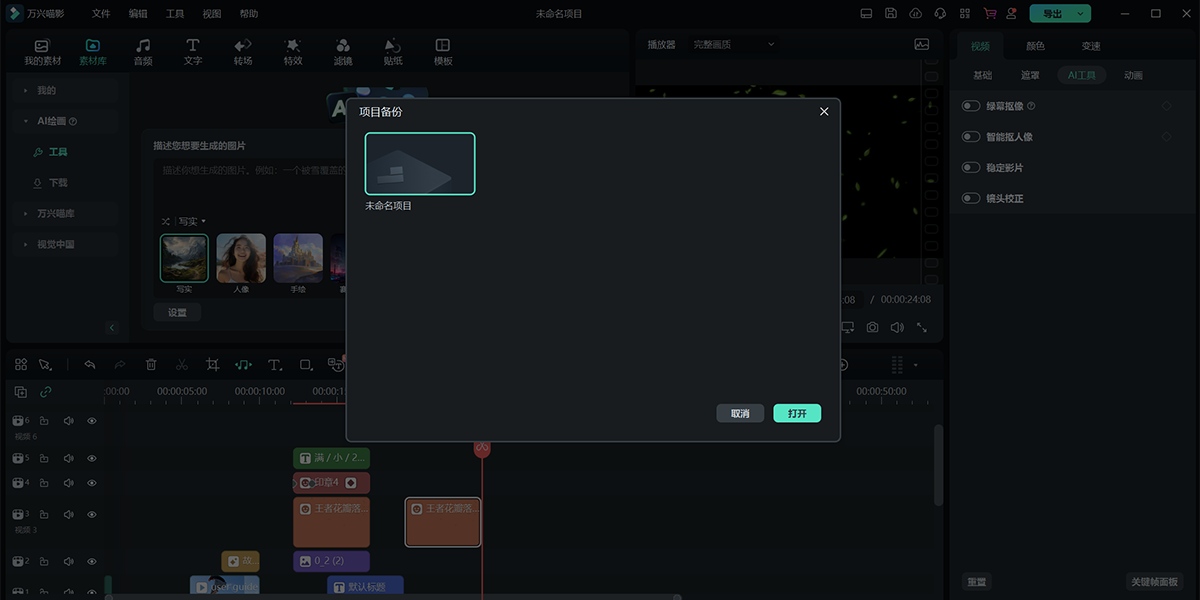Select the crop tool in timeline toolbar
This screenshot has height=600, width=1200.
pos(212,365)
